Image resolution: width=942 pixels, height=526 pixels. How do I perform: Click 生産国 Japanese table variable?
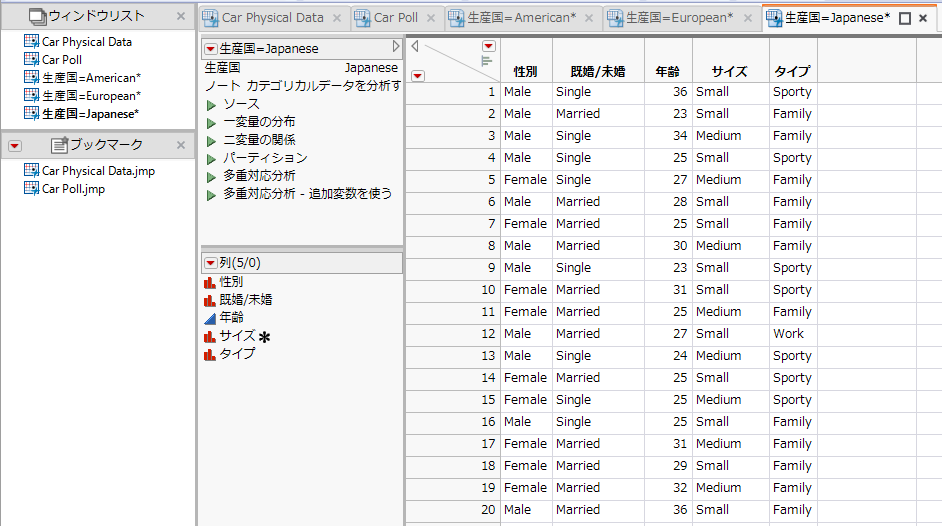point(301,68)
